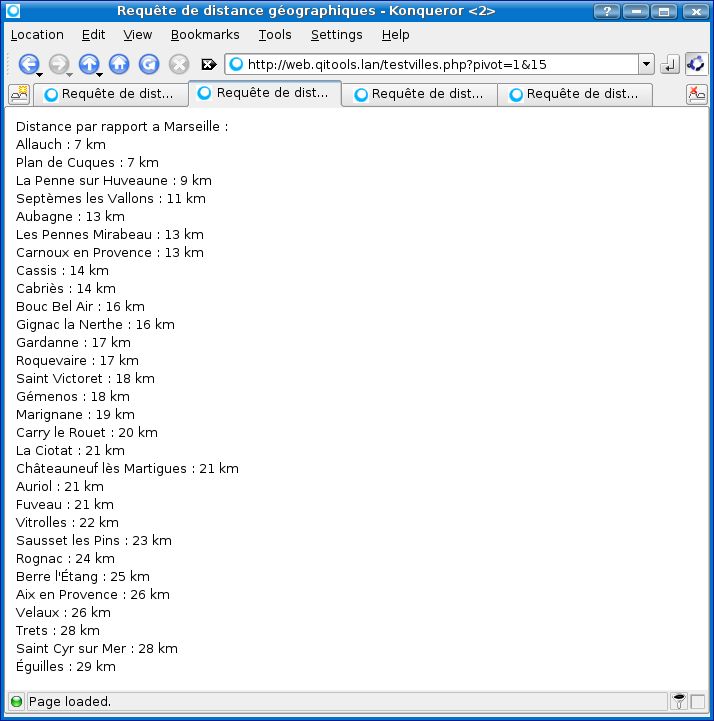714x721 pixels.
Task: Click the Up directory arrow icon
Action: pyautogui.click(x=89, y=64)
